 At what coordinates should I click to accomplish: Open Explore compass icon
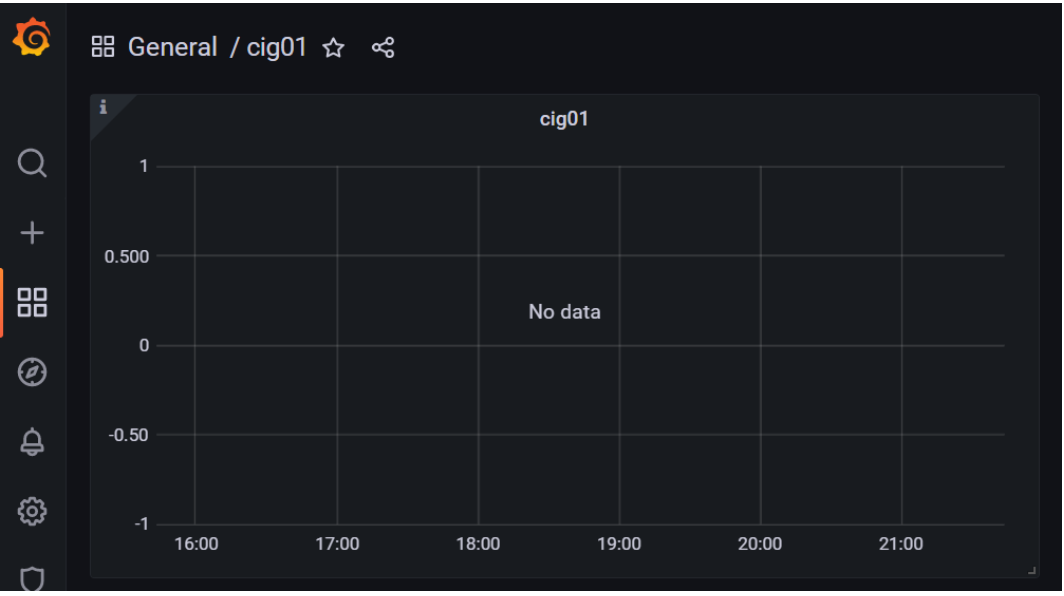(32, 372)
